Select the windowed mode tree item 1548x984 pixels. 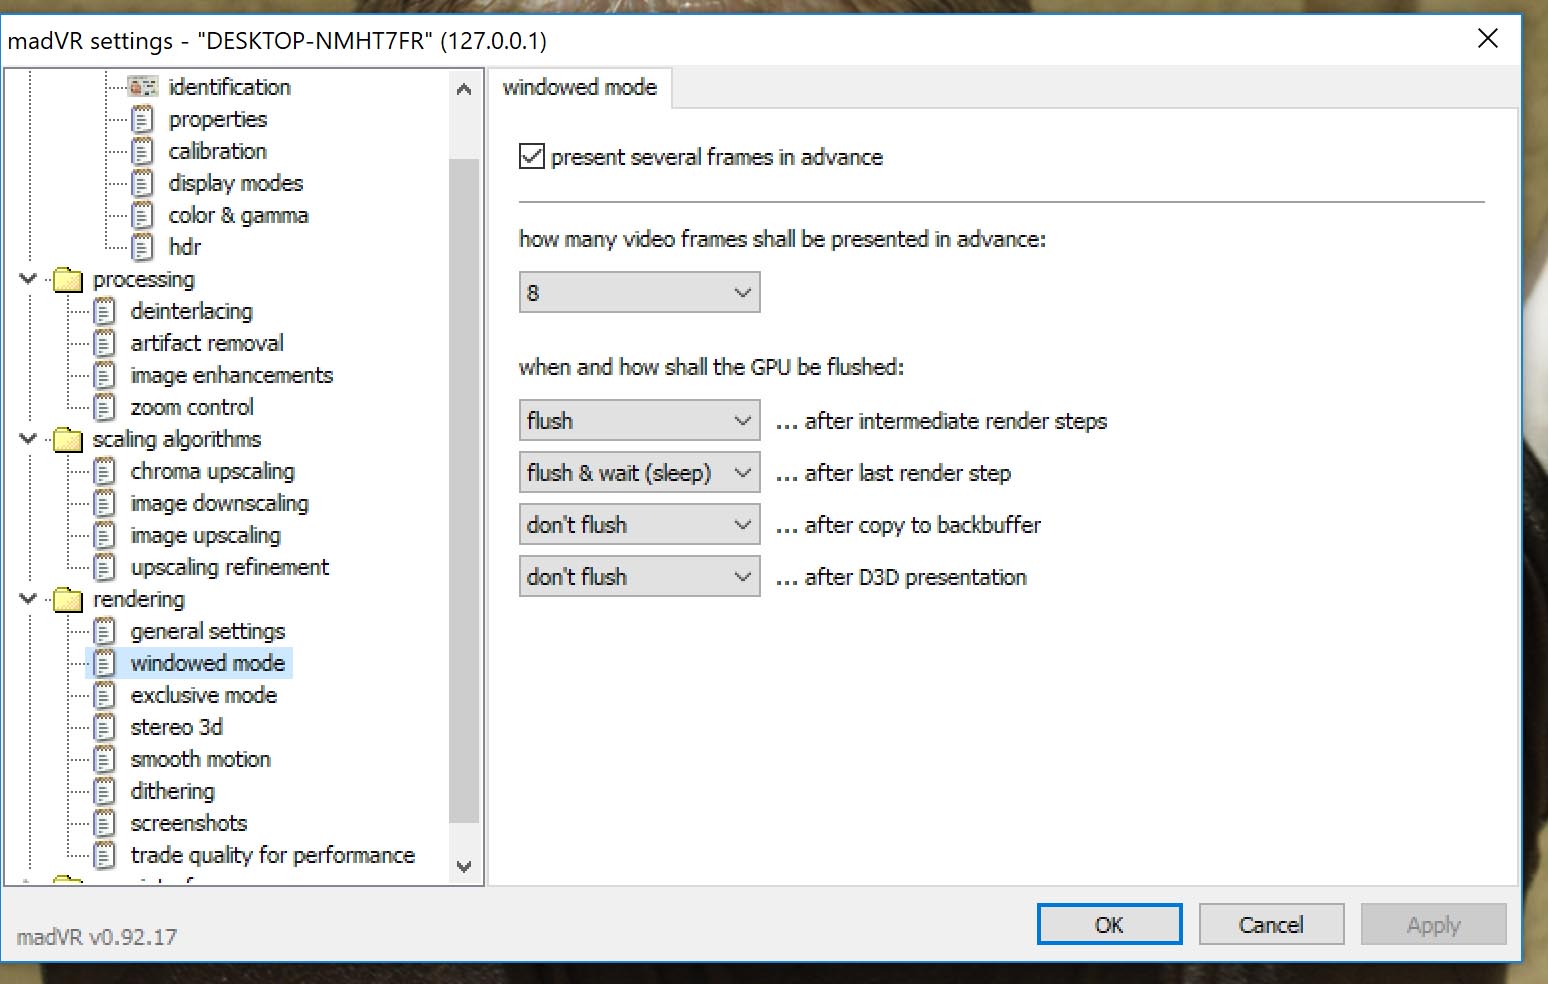tap(208, 663)
